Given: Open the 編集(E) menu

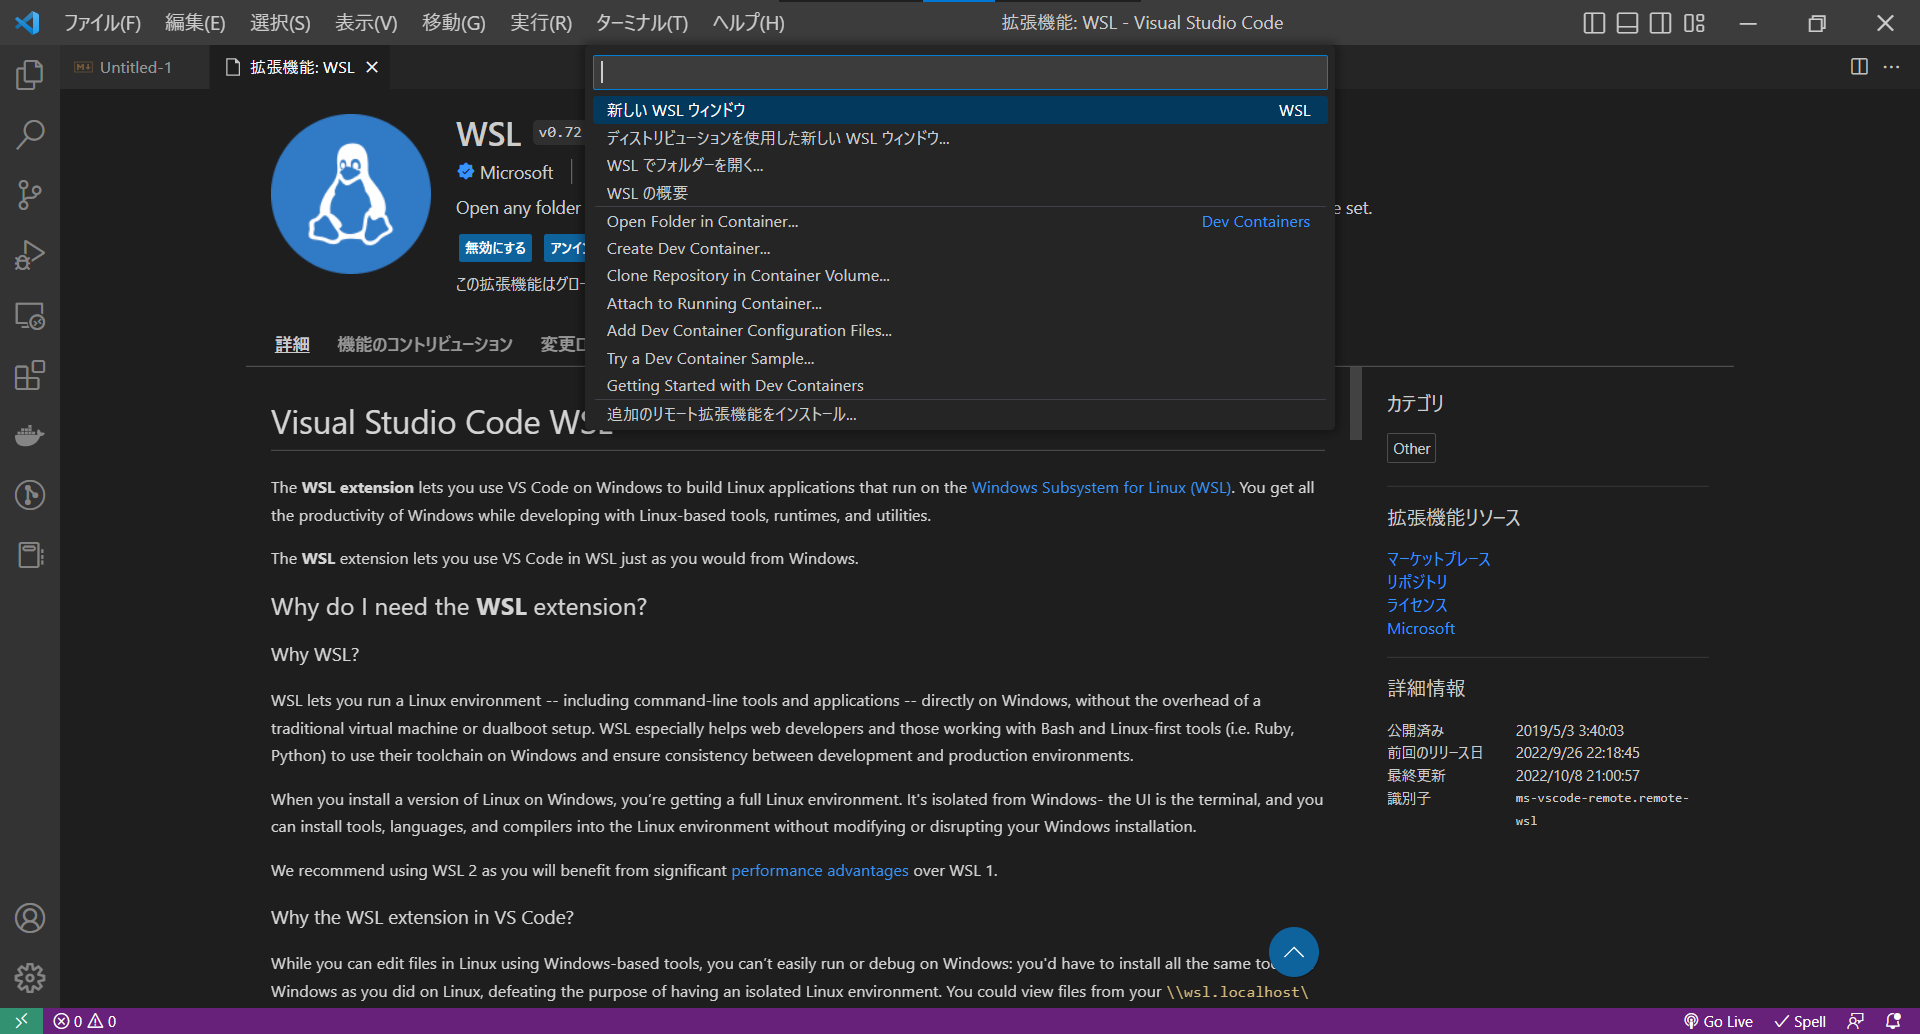Looking at the screenshot, I should [x=195, y=23].
